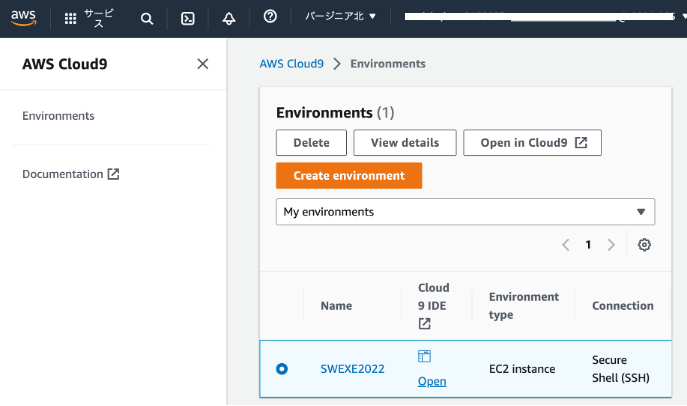The height and width of the screenshot is (406, 687).
Task: Click the search magnifier icon
Action: pos(147,18)
